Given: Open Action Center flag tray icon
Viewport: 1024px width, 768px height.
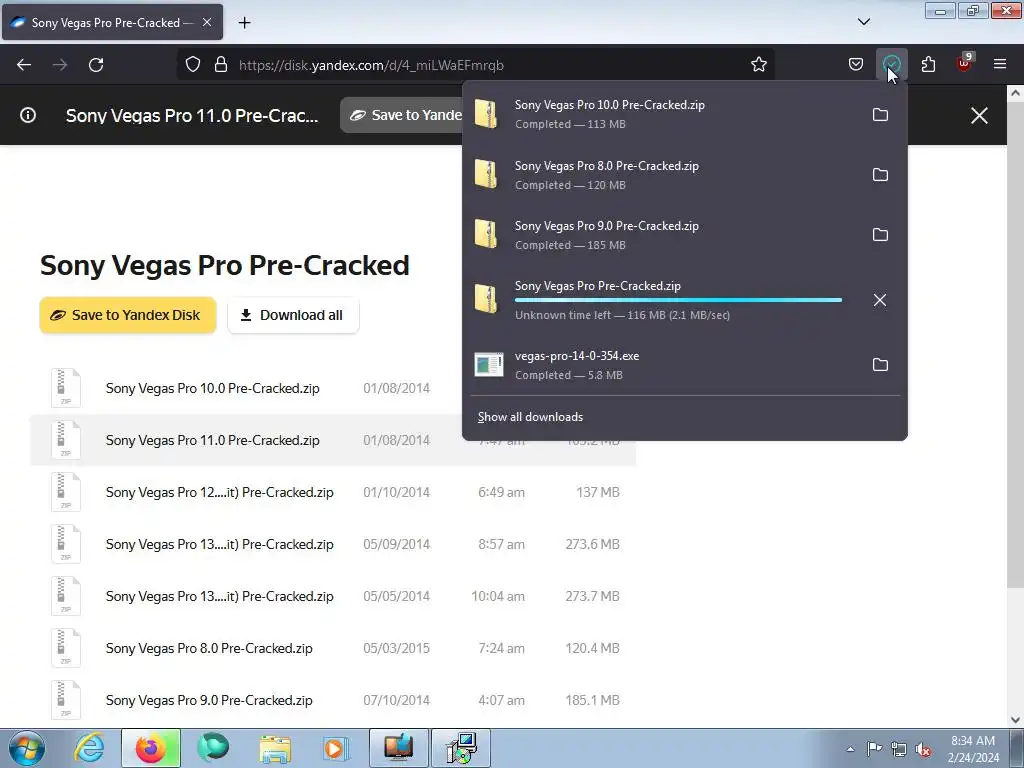Looking at the screenshot, I should (874, 749).
